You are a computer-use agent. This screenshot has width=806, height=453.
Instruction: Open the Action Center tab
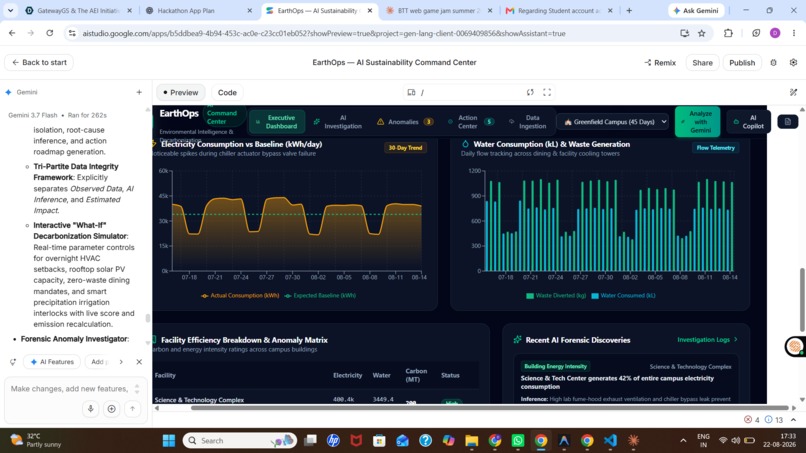pos(470,122)
